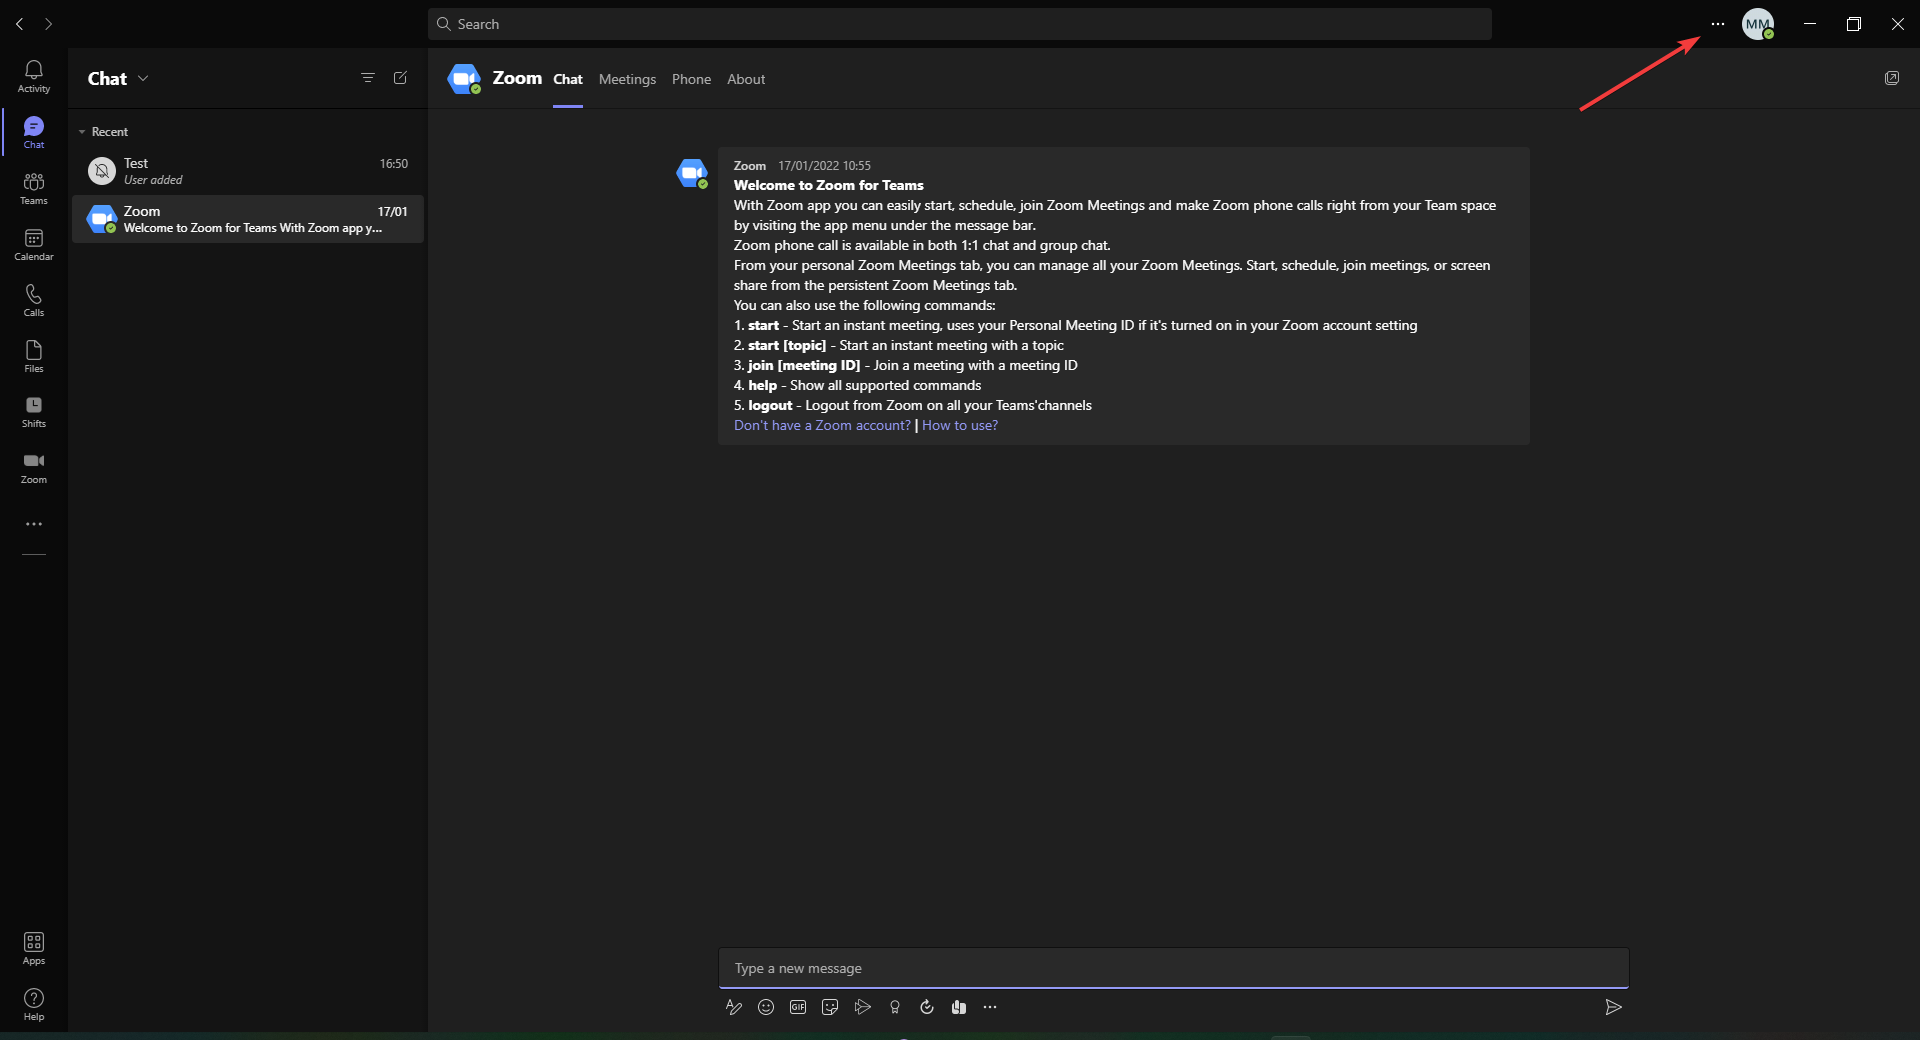Click the "16:50" time on the Test chat

pyautogui.click(x=394, y=163)
